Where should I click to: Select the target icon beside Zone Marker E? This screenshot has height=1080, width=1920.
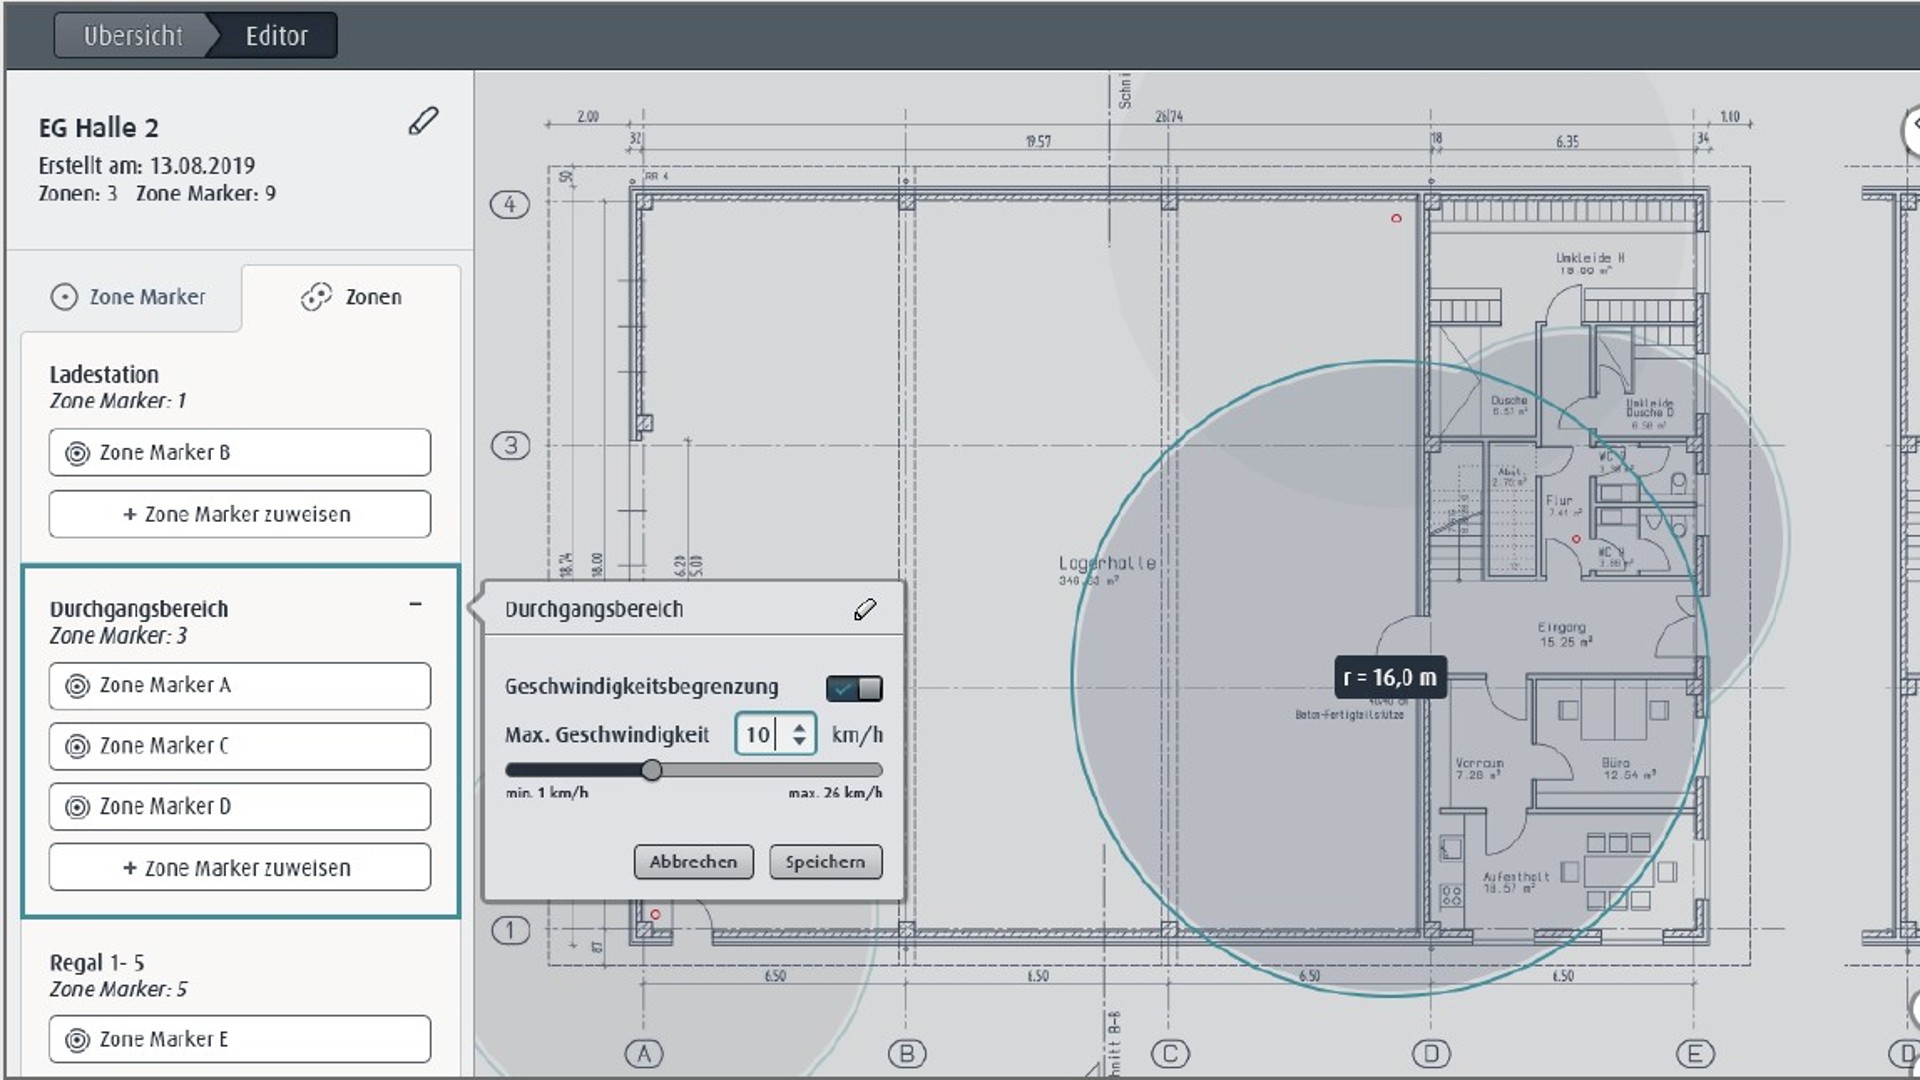click(x=75, y=1039)
